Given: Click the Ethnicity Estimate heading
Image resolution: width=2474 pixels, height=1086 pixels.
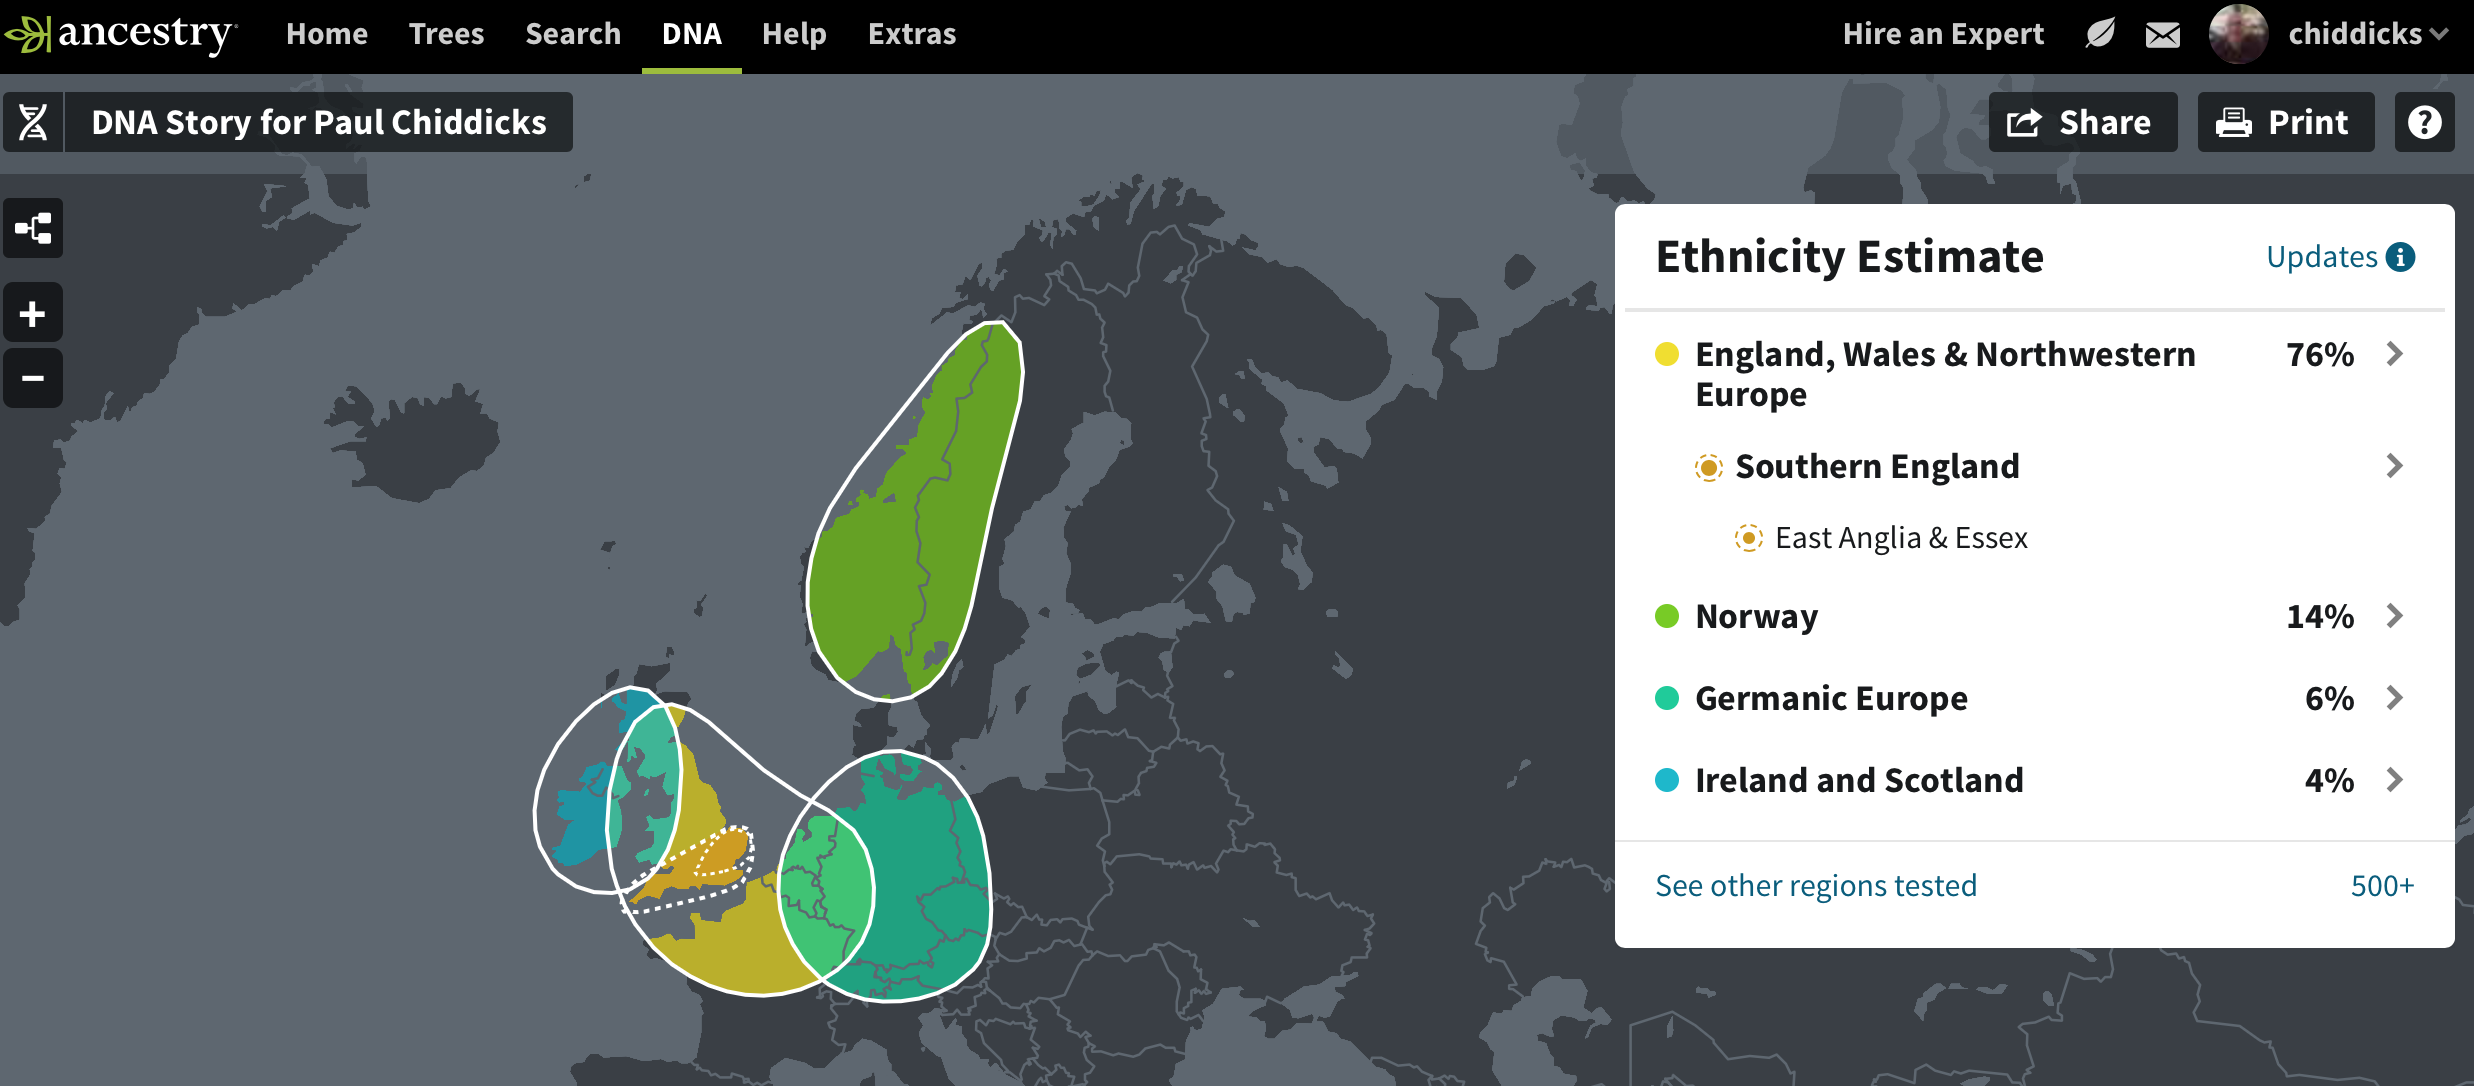Looking at the screenshot, I should [x=1850, y=257].
